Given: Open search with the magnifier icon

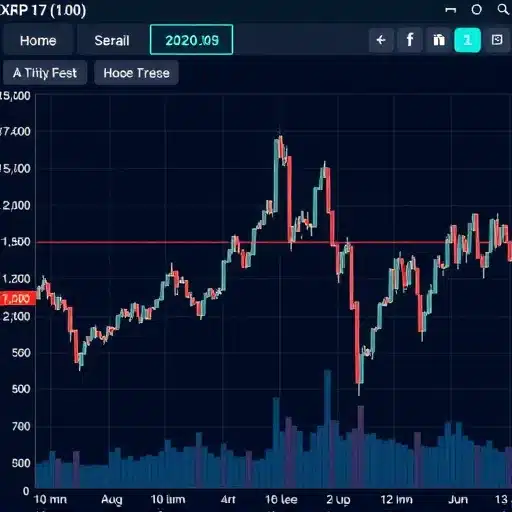Looking at the screenshot, I should pyautogui.click(x=503, y=10).
